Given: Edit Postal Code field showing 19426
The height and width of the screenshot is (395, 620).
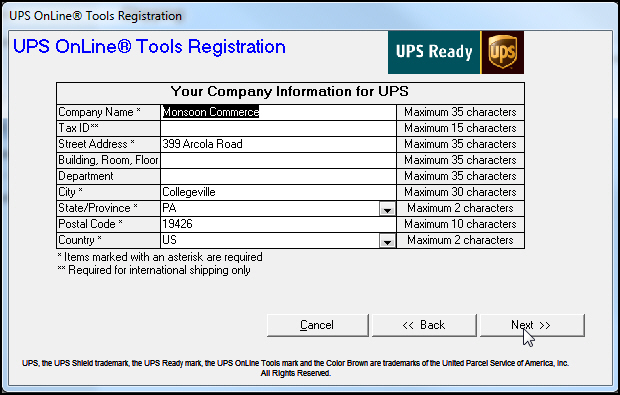Looking at the screenshot, I should (278, 224).
